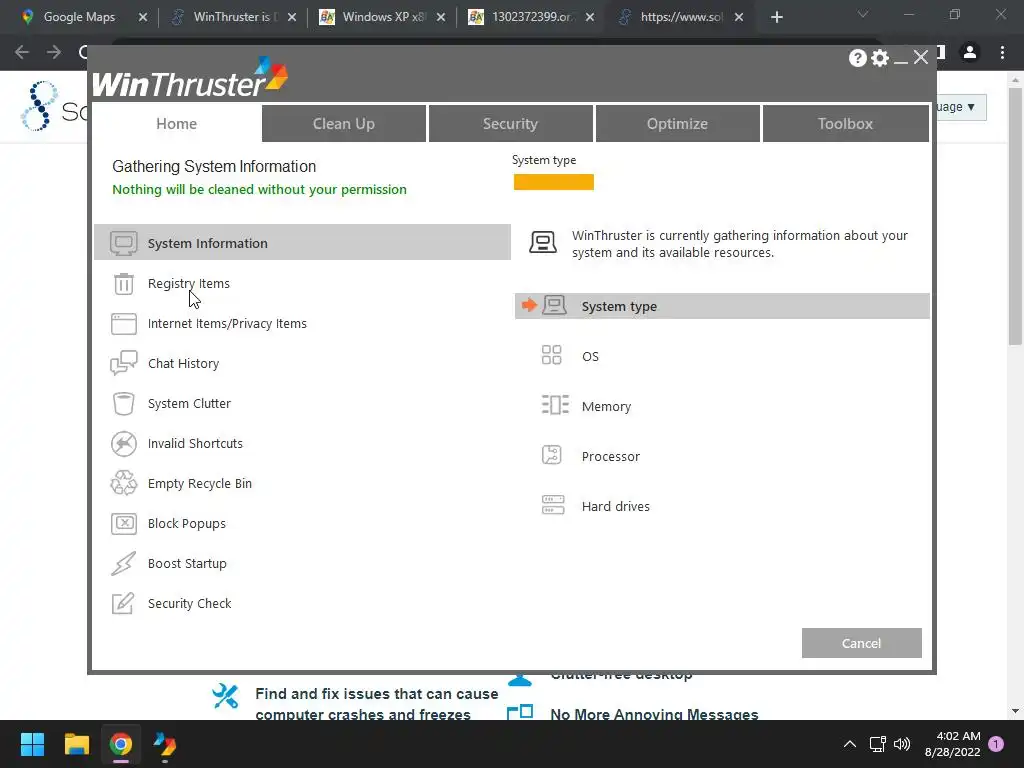The image size is (1024, 768).
Task: Select Boost Startup label
Action: (187, 564)
